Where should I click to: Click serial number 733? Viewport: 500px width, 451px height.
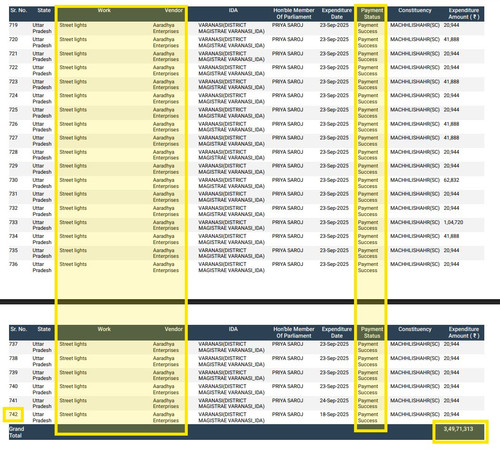(x=14, y=222)
